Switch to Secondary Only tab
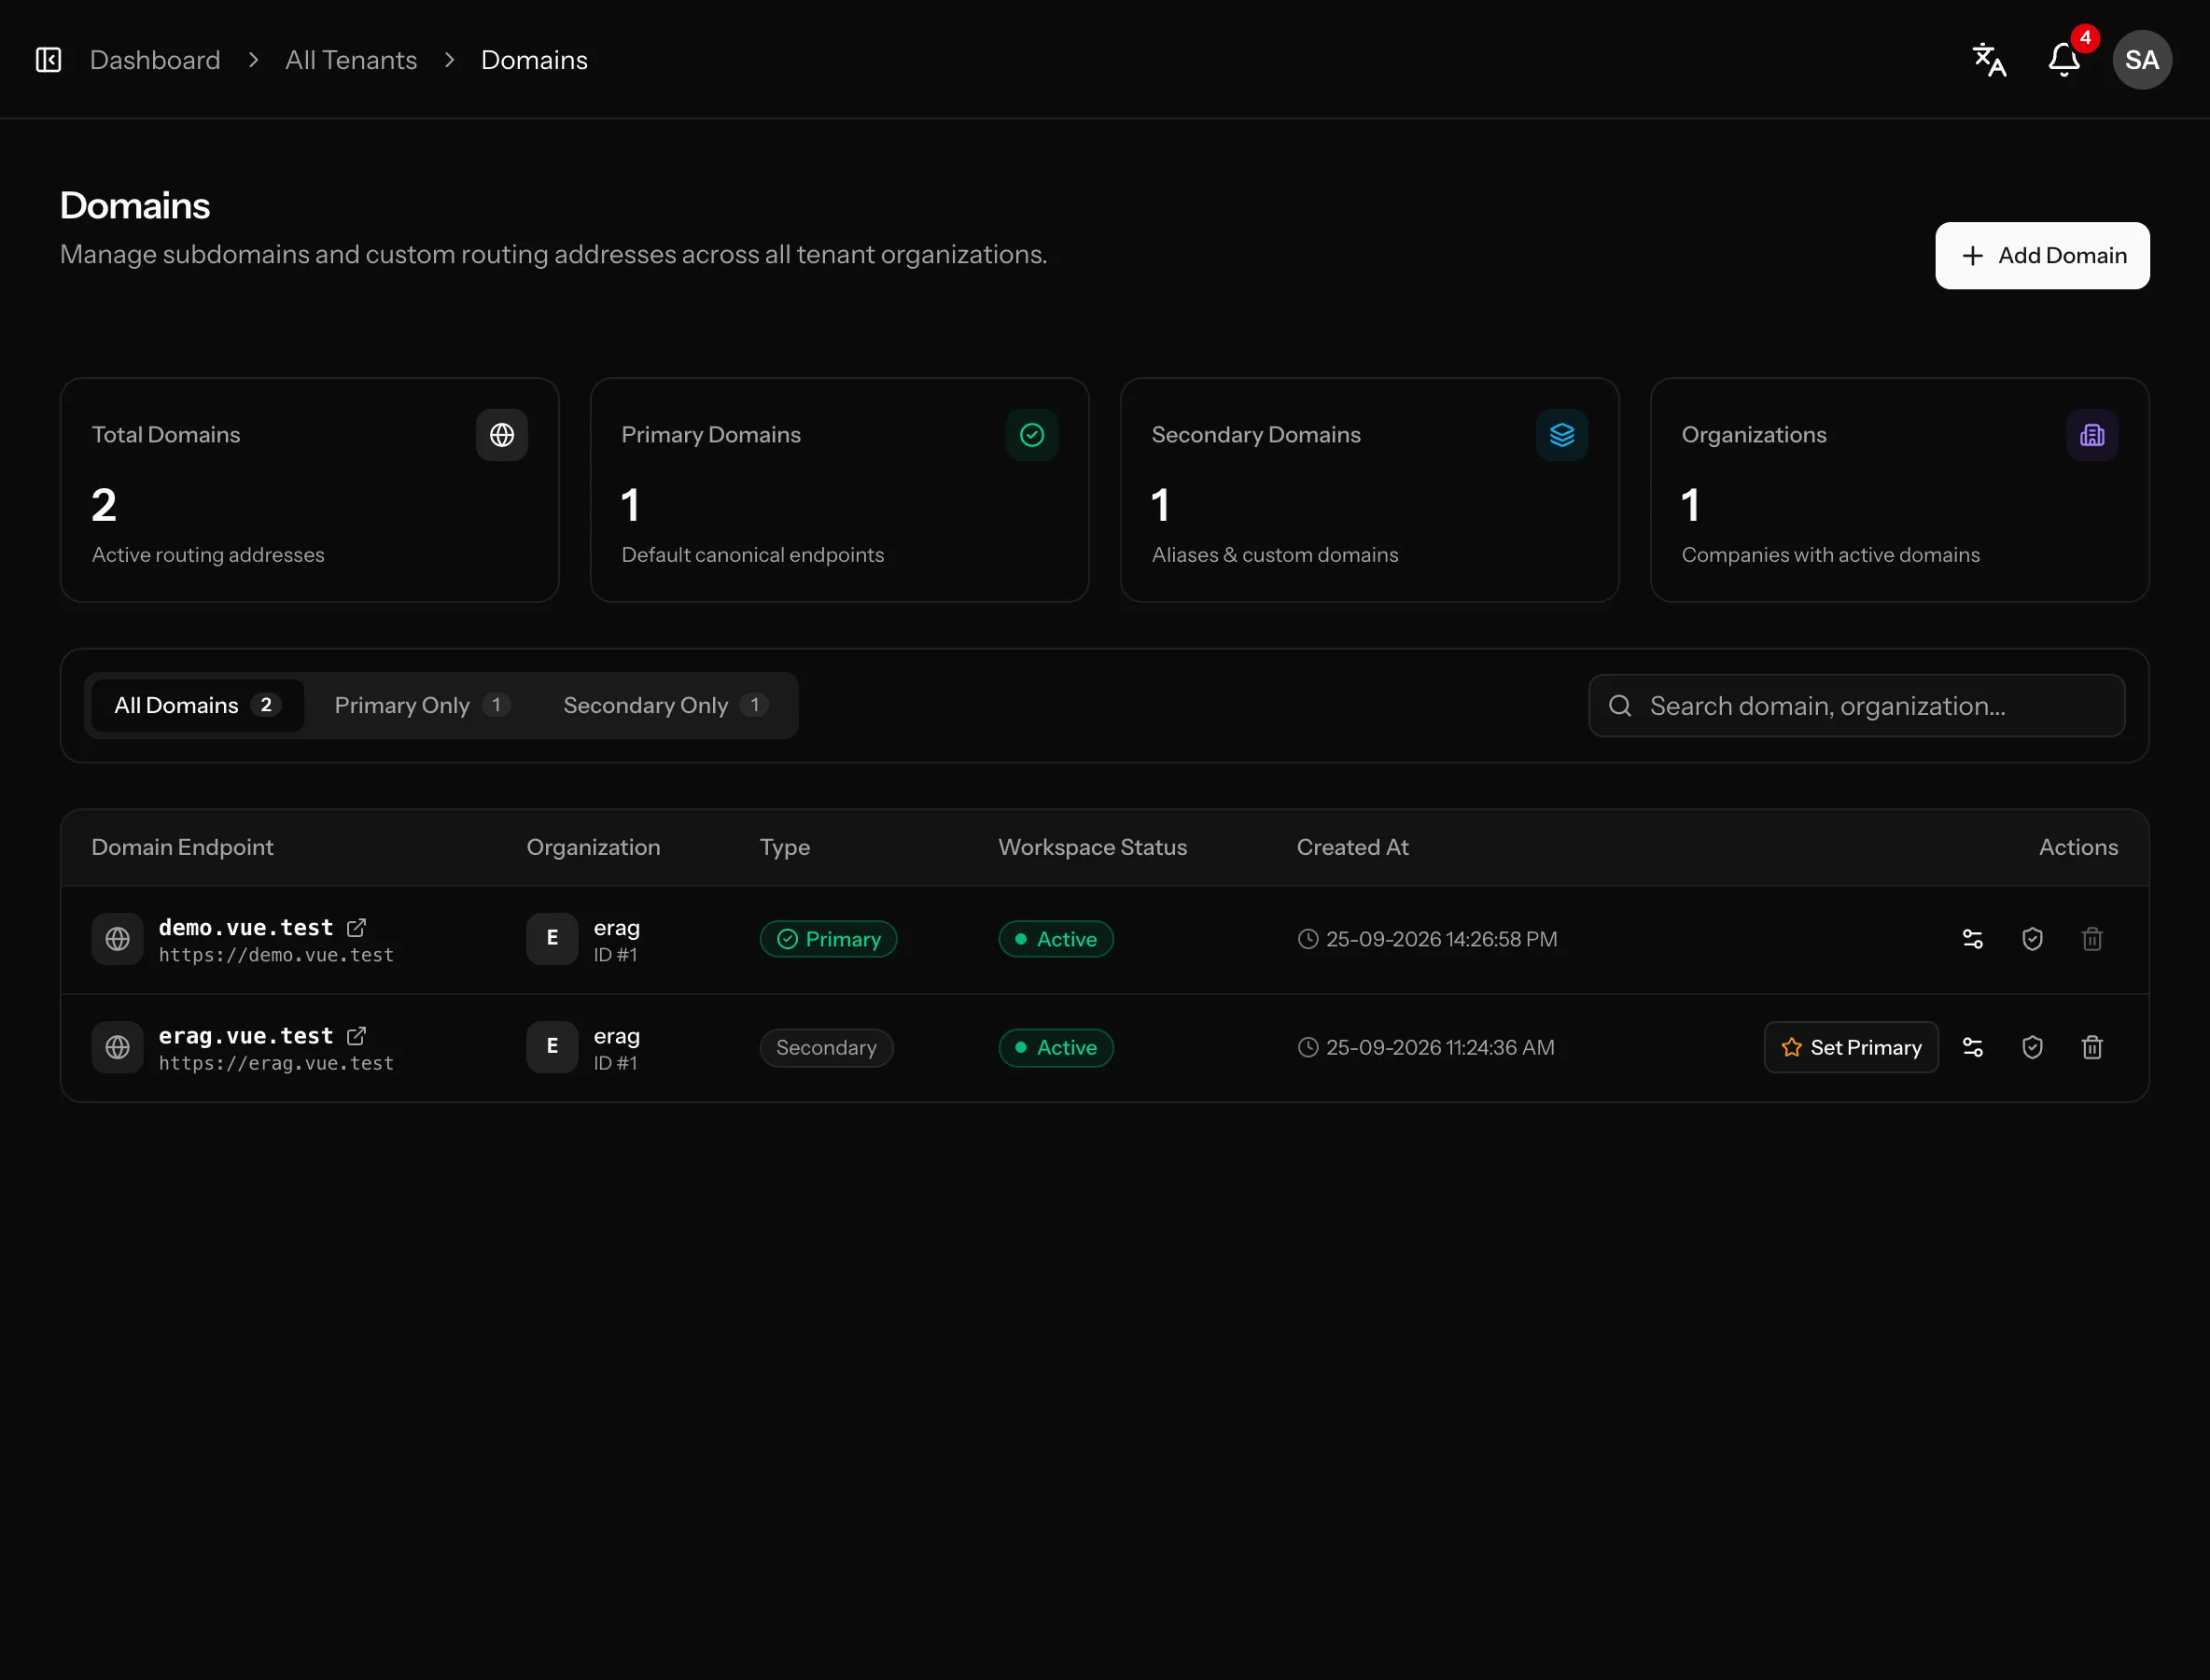The width and height of the screenshot is (2210, 1680). point(665,706)
